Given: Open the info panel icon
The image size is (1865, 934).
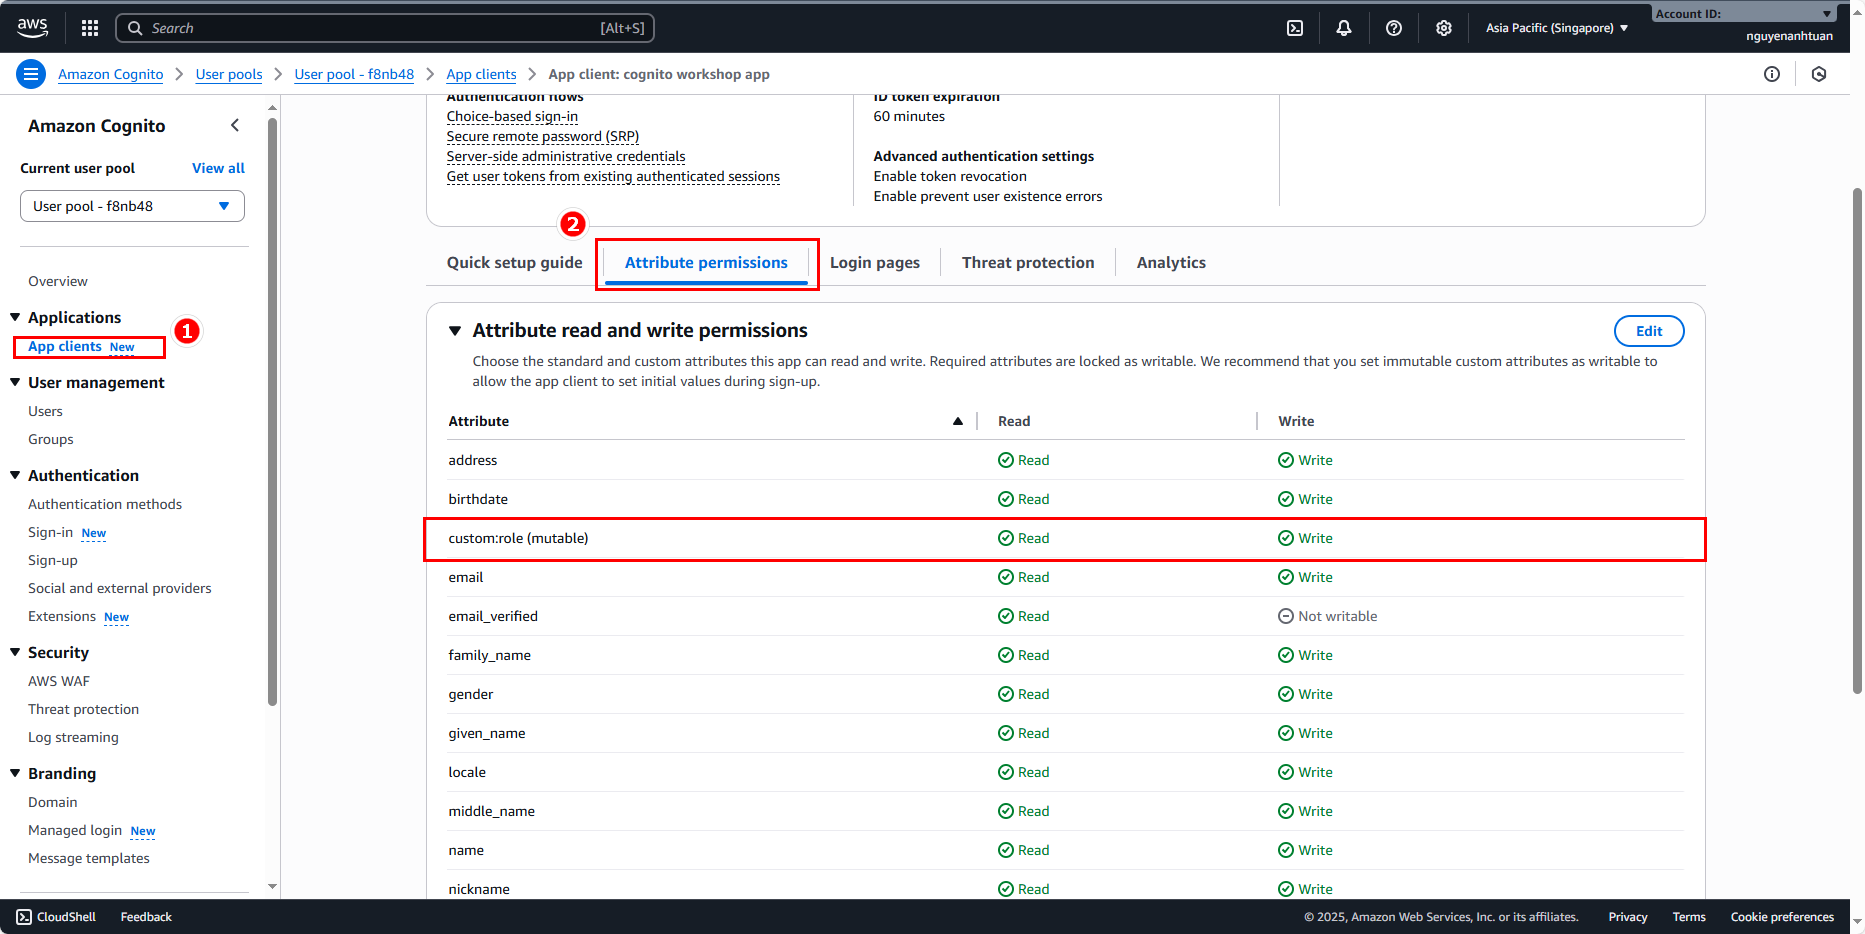Looking at the screenshot, I should 1772,74.
